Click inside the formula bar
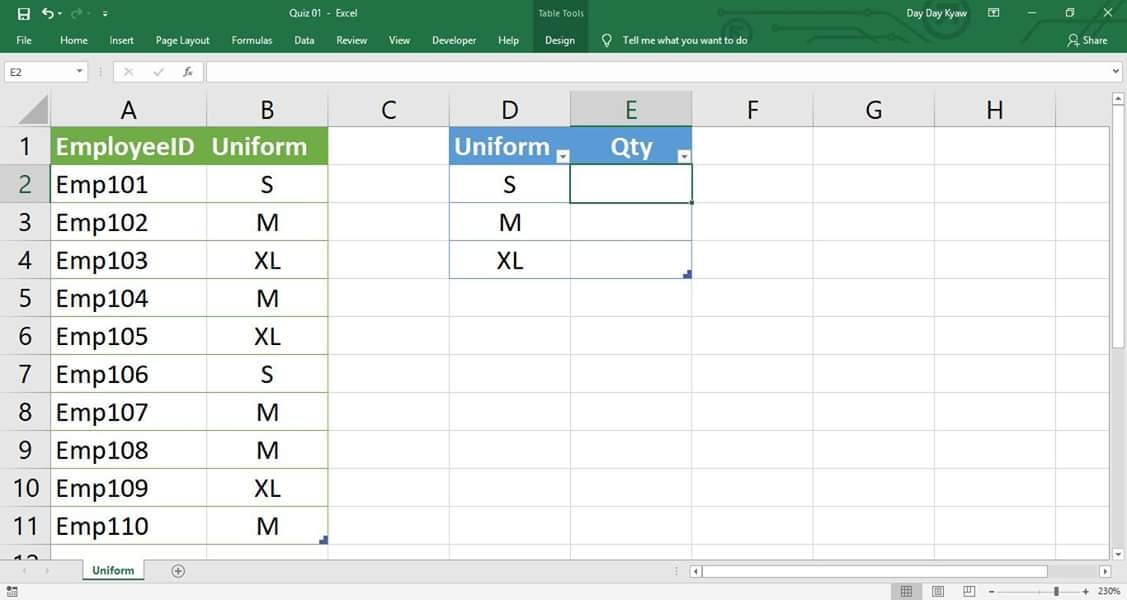Image resolution: width=1127 pixels, height=600 pixels. point(657,72)
